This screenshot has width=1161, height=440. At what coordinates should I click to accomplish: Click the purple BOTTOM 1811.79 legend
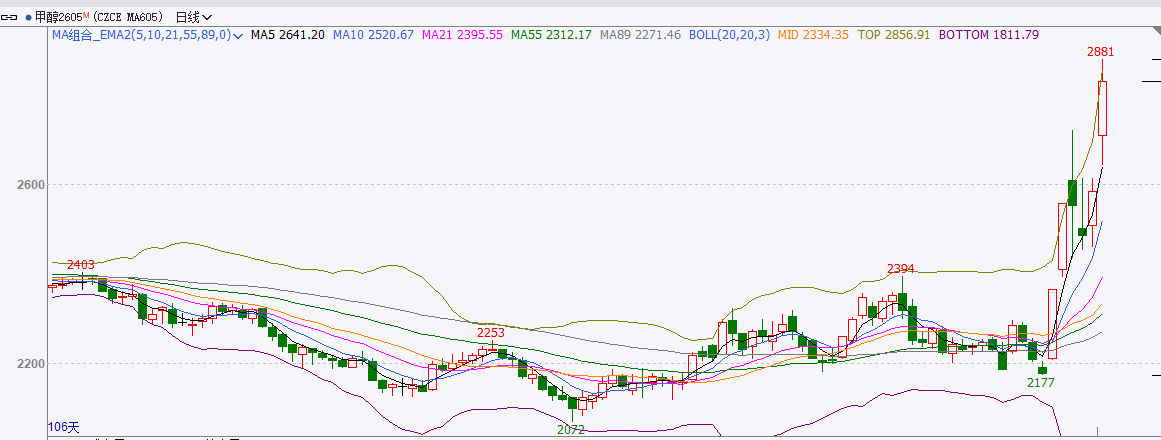tap(989, 35)
